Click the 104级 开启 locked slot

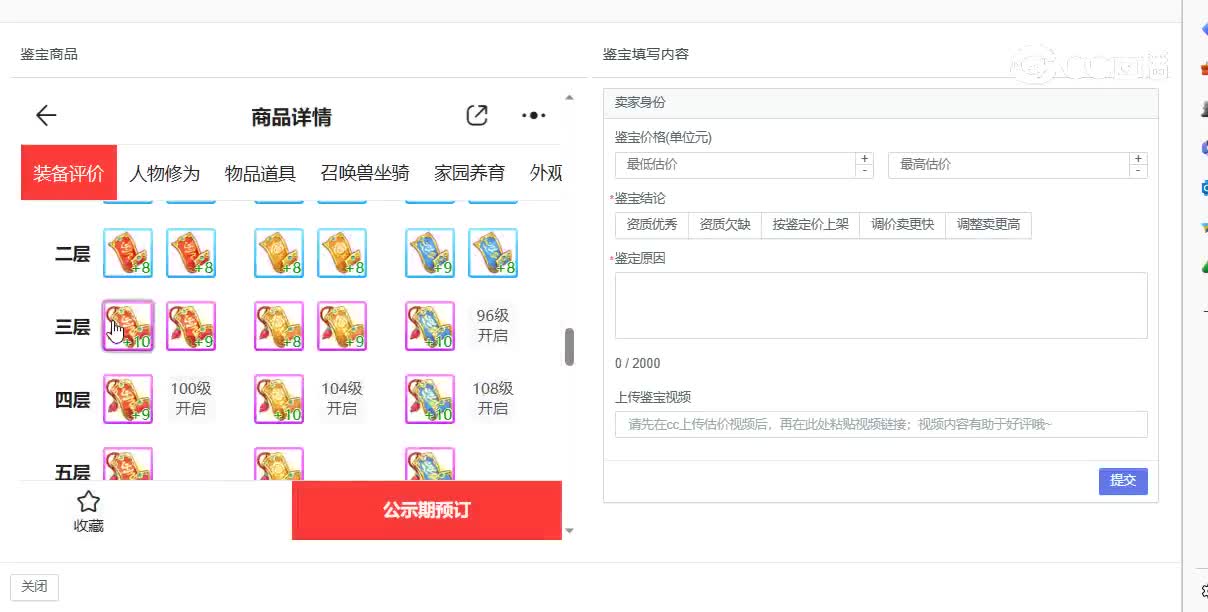click(342, 399)
